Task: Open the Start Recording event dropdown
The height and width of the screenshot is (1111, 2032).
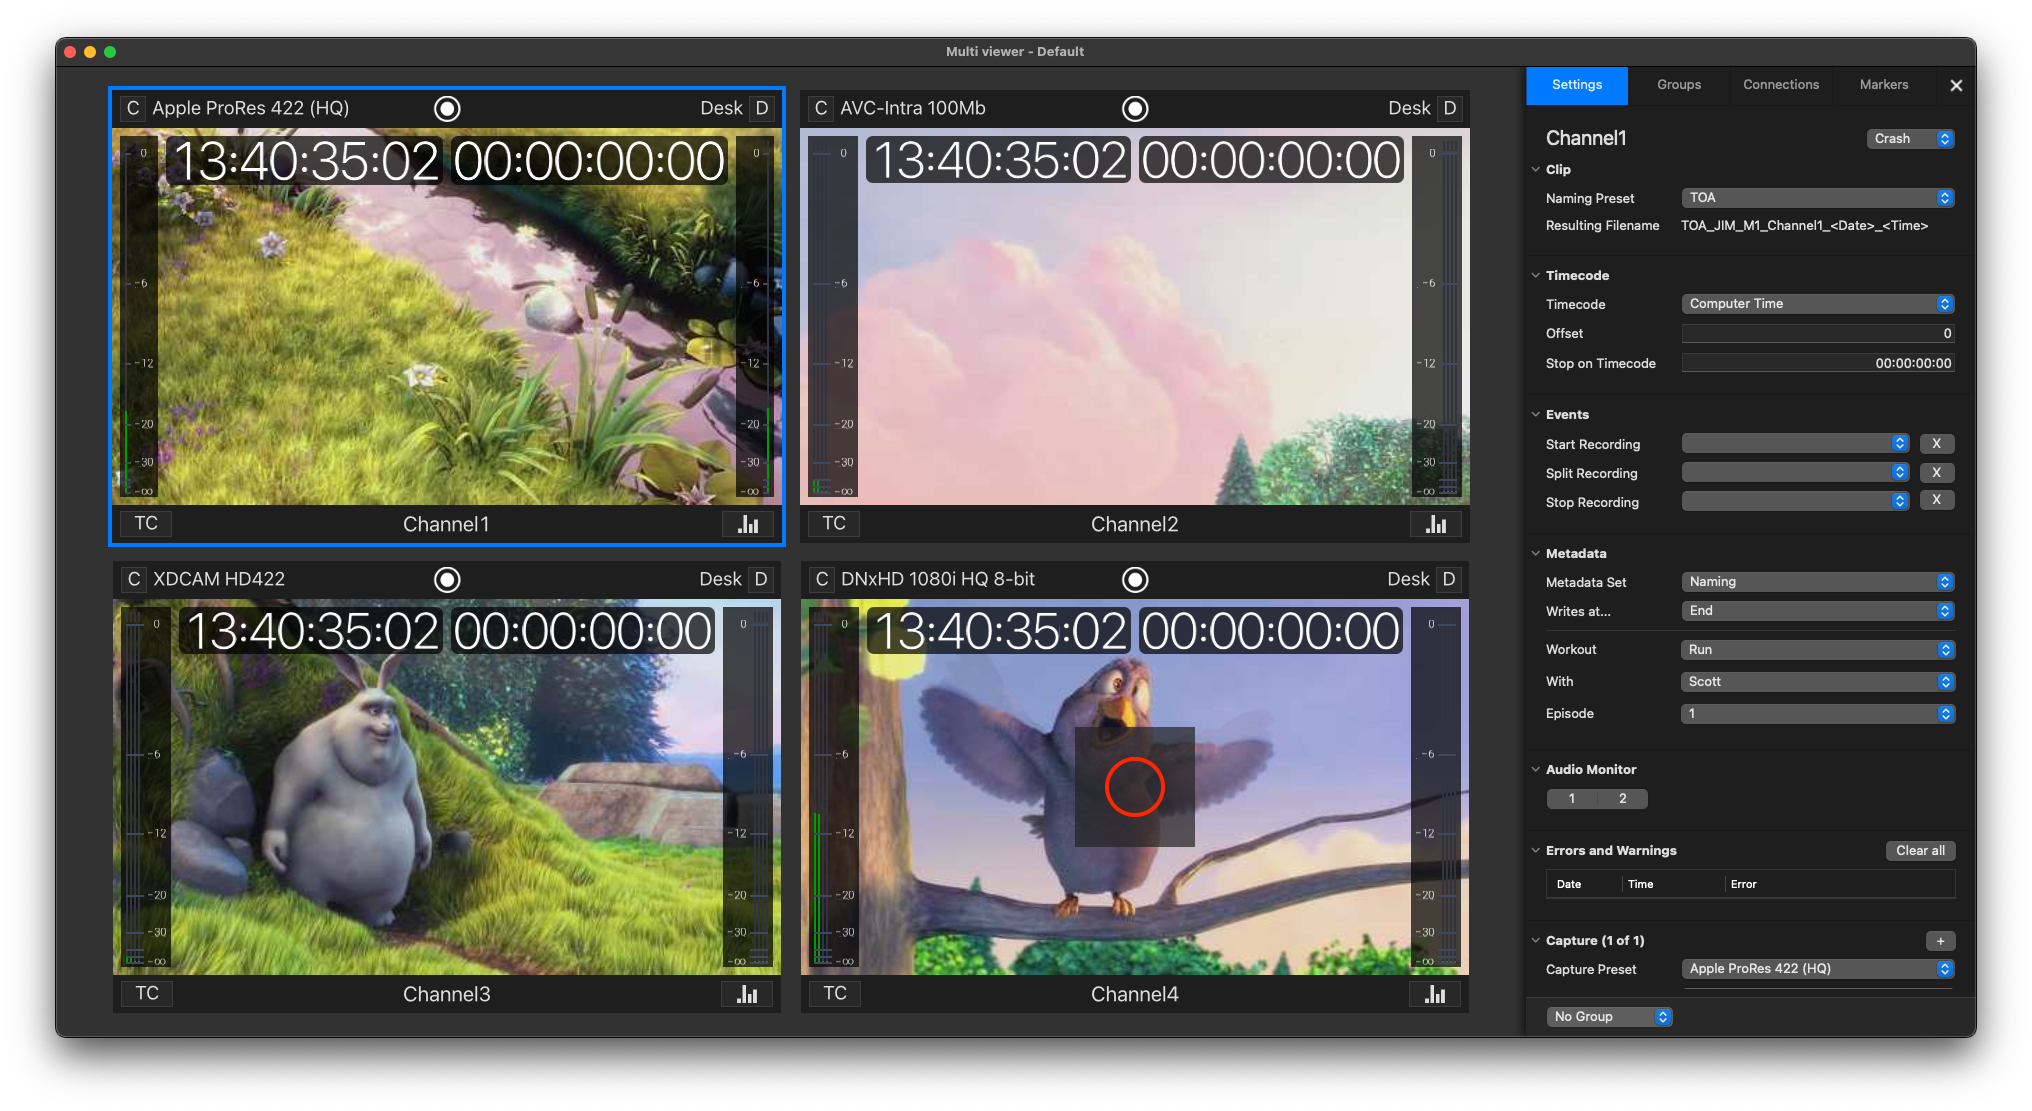Action: (1795, 443)
